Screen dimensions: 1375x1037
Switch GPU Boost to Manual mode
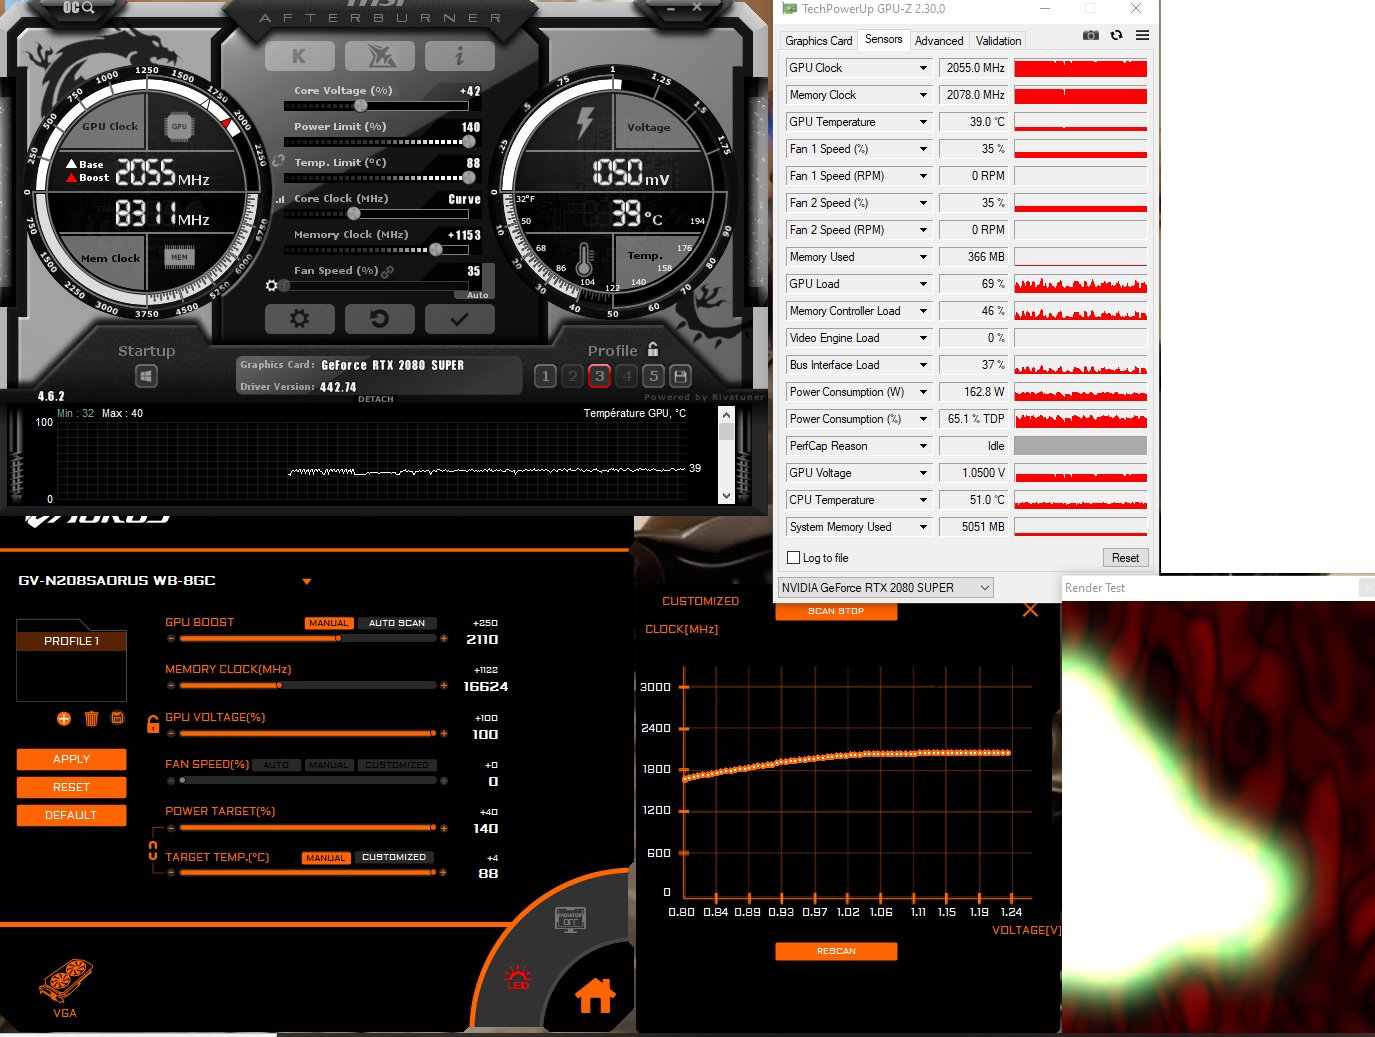click(329, 623)
